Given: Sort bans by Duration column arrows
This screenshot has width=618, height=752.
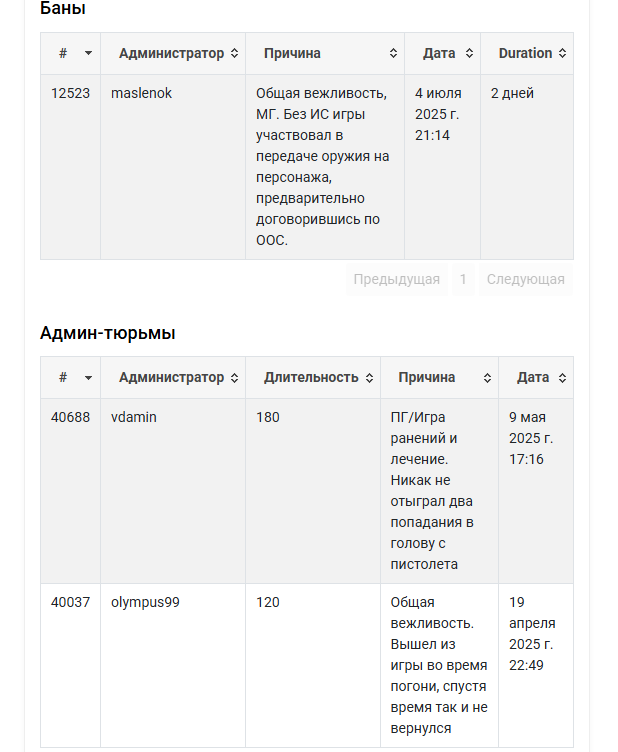Looking at the screenshot, I should pyautogui.click(x=562, y=53).
